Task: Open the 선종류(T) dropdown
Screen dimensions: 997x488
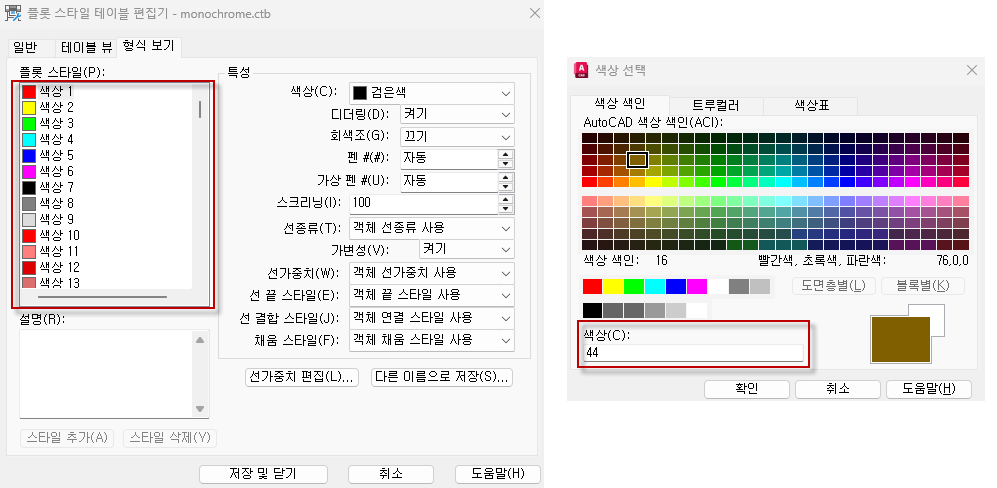Action: [x=432, y=228]
